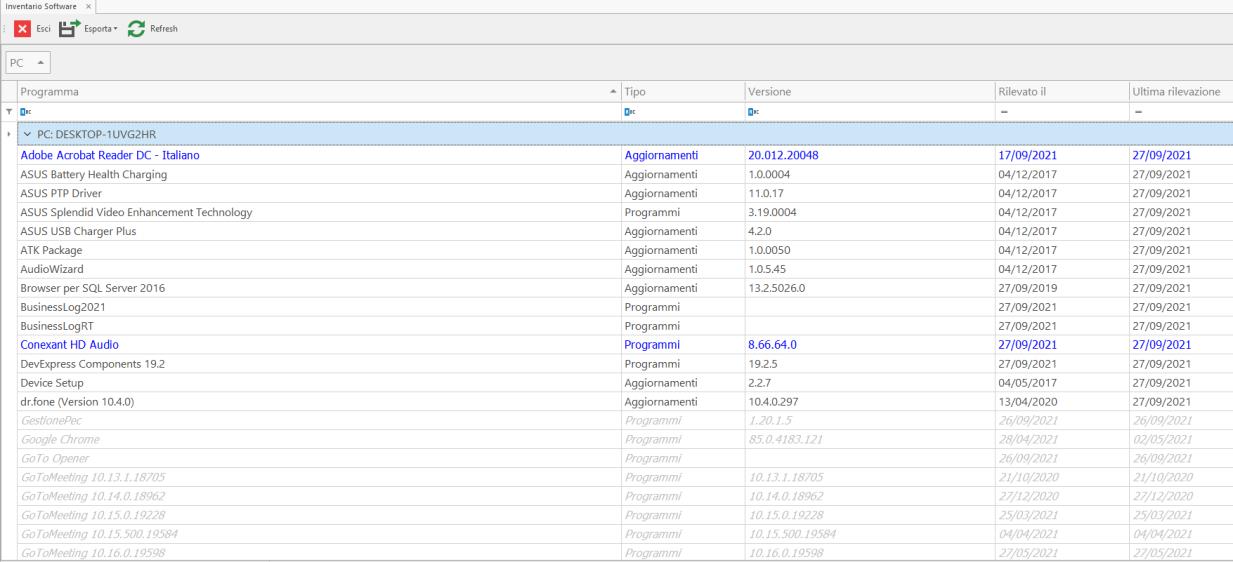This screenshot has height=562, width=1233.
Task: Select greyed GoTo Opener row
Action: [625, 459]
